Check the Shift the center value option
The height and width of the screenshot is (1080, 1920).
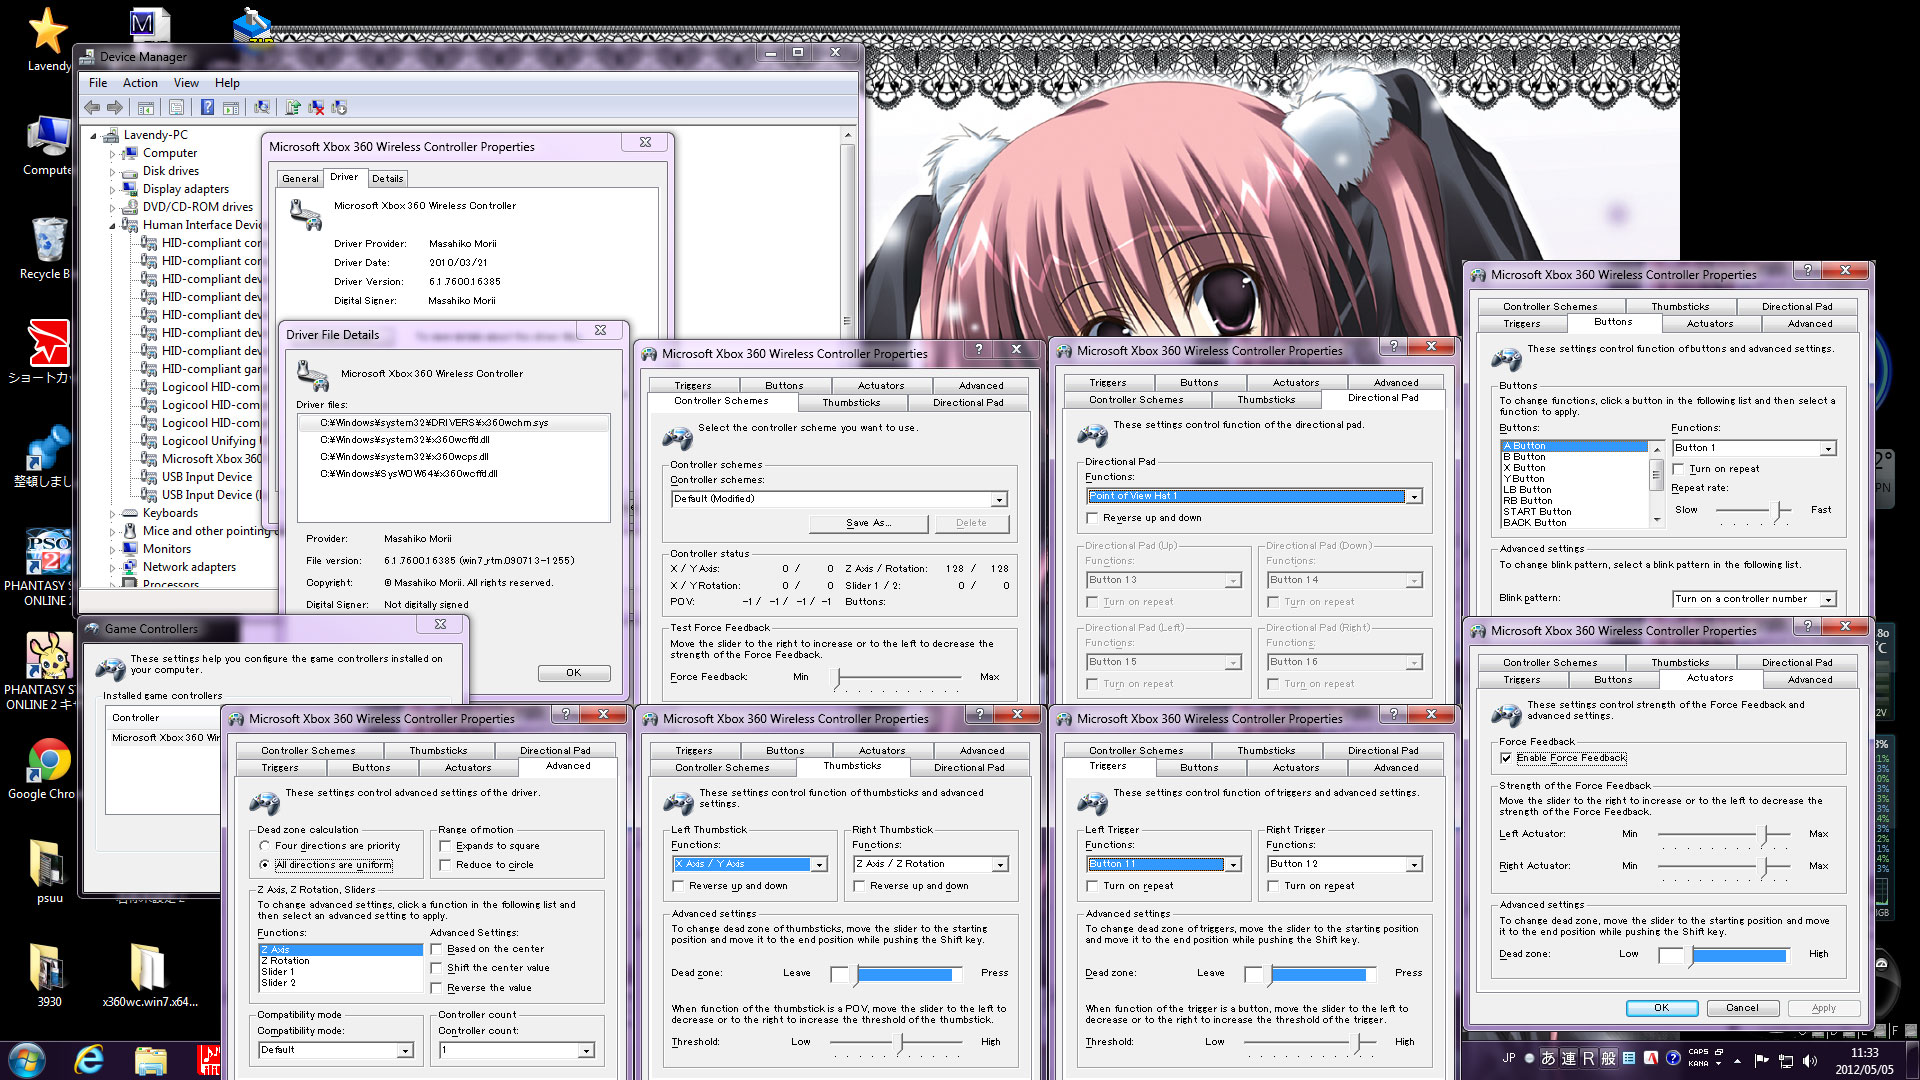(436, 968)
